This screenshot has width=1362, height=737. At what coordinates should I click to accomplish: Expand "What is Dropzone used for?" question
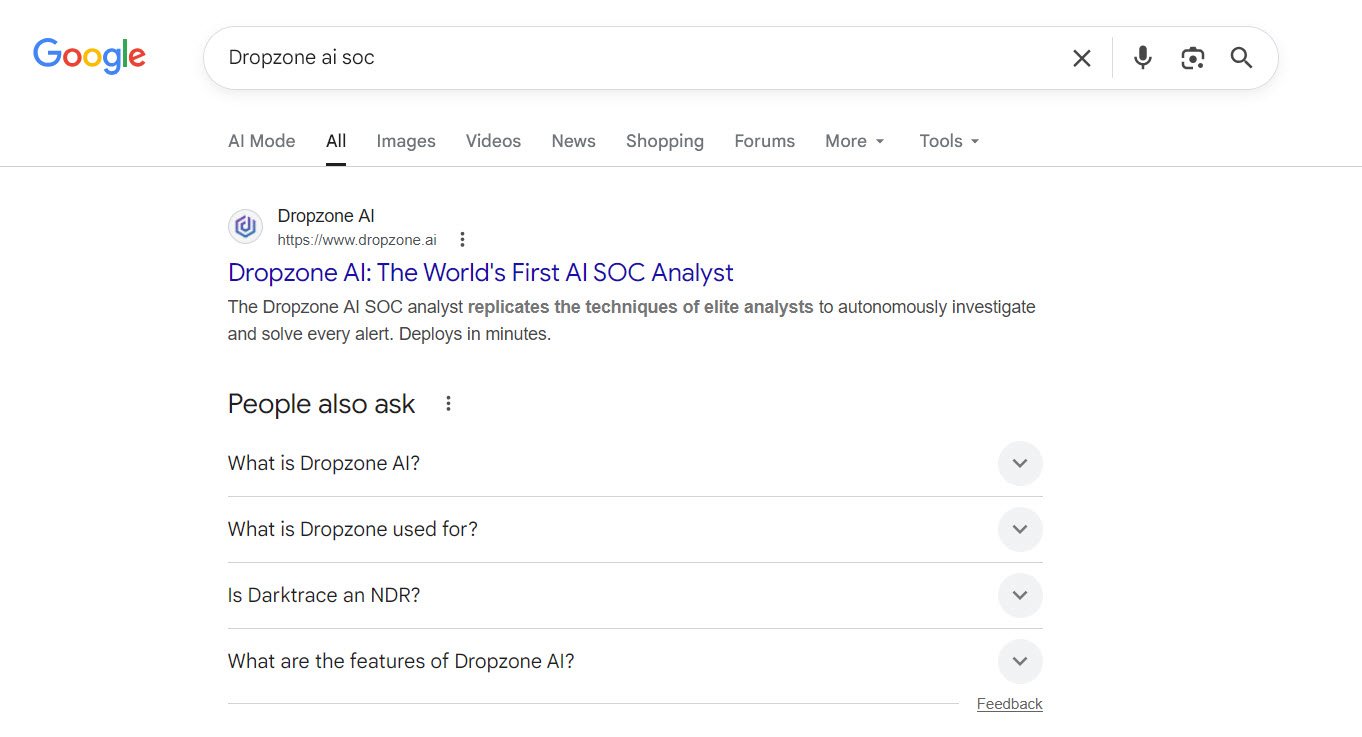tap(1019, 530)
